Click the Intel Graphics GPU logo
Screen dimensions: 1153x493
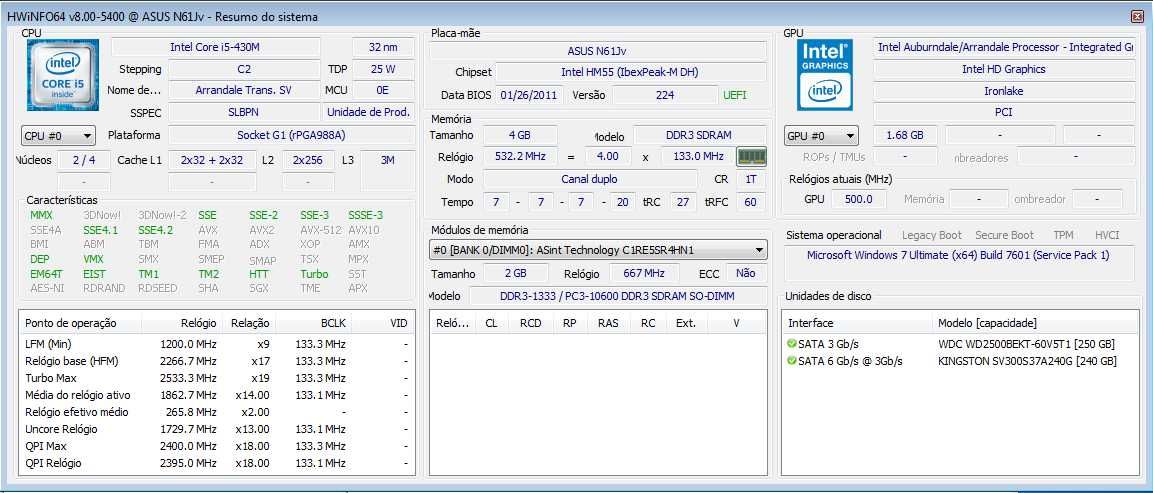825,75
